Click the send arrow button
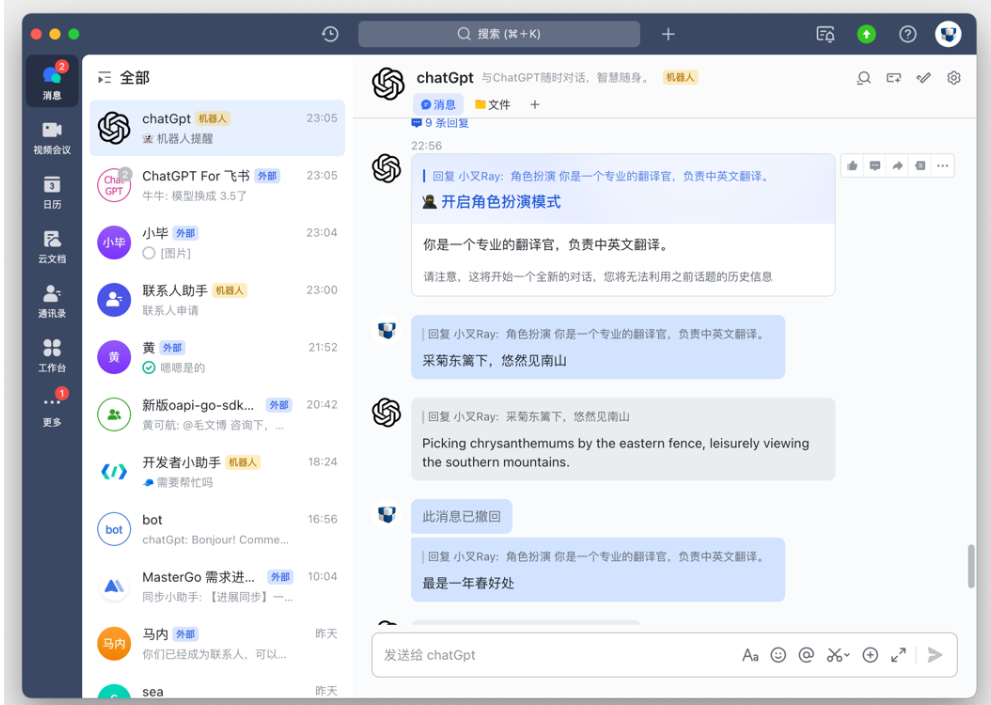The height and width of the screenshot is (705, 991). (935, 655)
